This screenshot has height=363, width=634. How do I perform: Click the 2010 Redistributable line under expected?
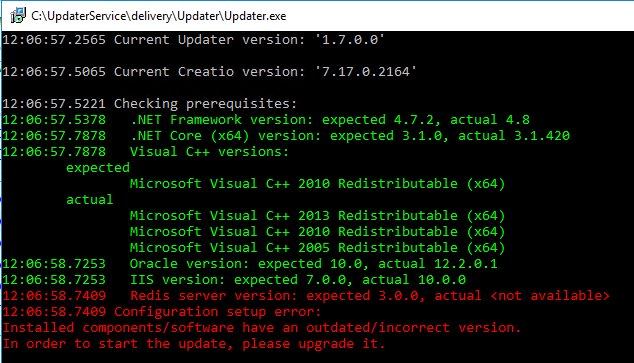(318, 184)
